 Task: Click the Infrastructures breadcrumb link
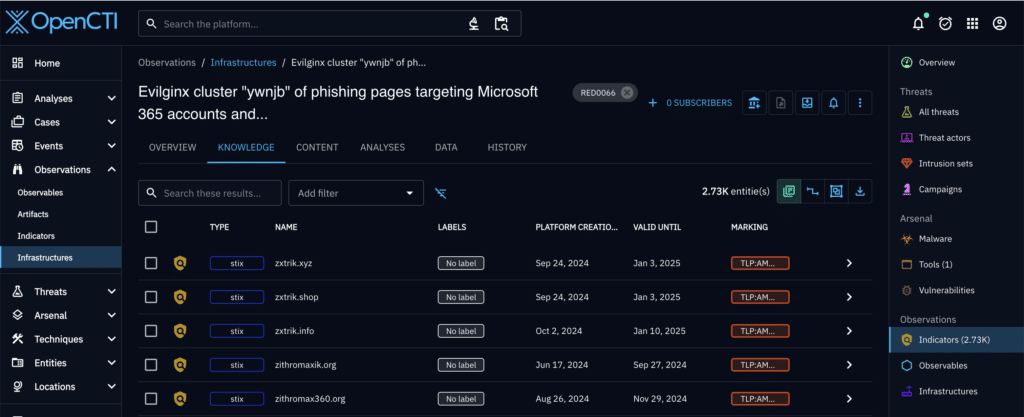tap(243, 62)
